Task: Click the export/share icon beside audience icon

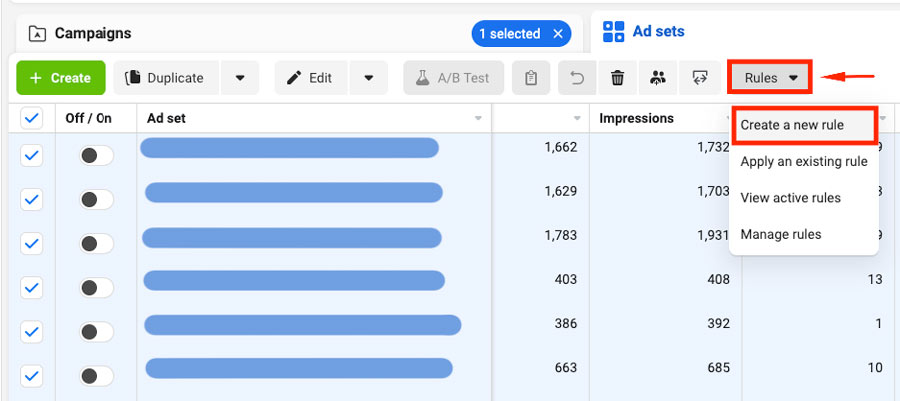Action: [x=699, y=78]
